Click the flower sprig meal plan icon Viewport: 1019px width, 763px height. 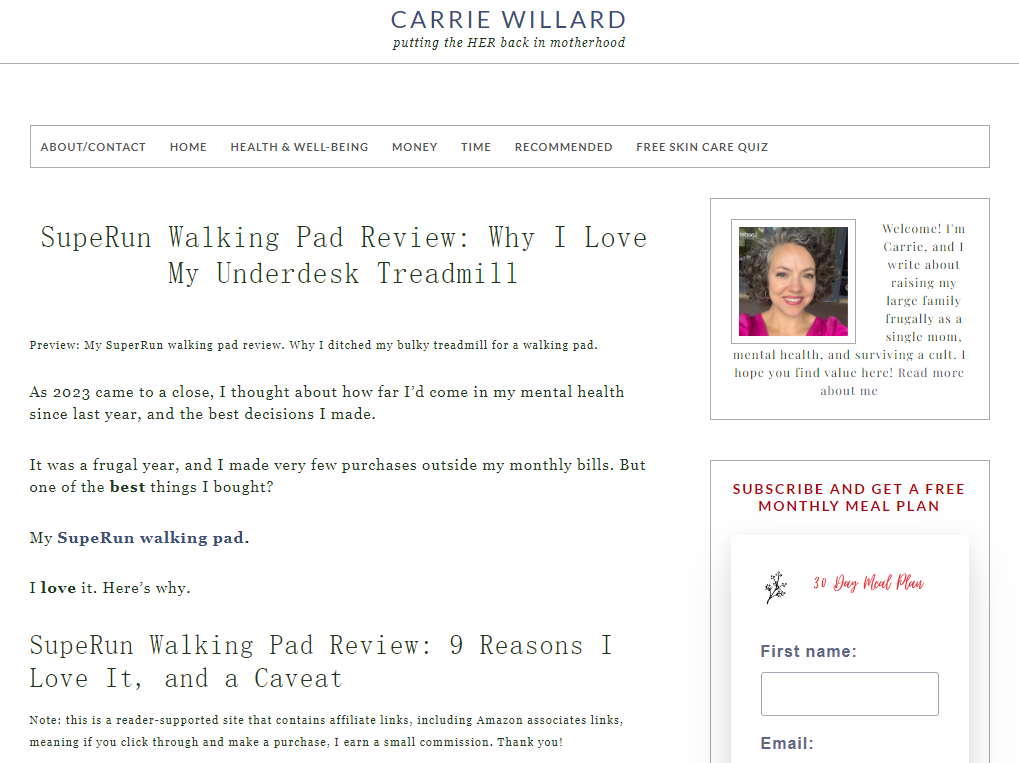pos(775,587)
